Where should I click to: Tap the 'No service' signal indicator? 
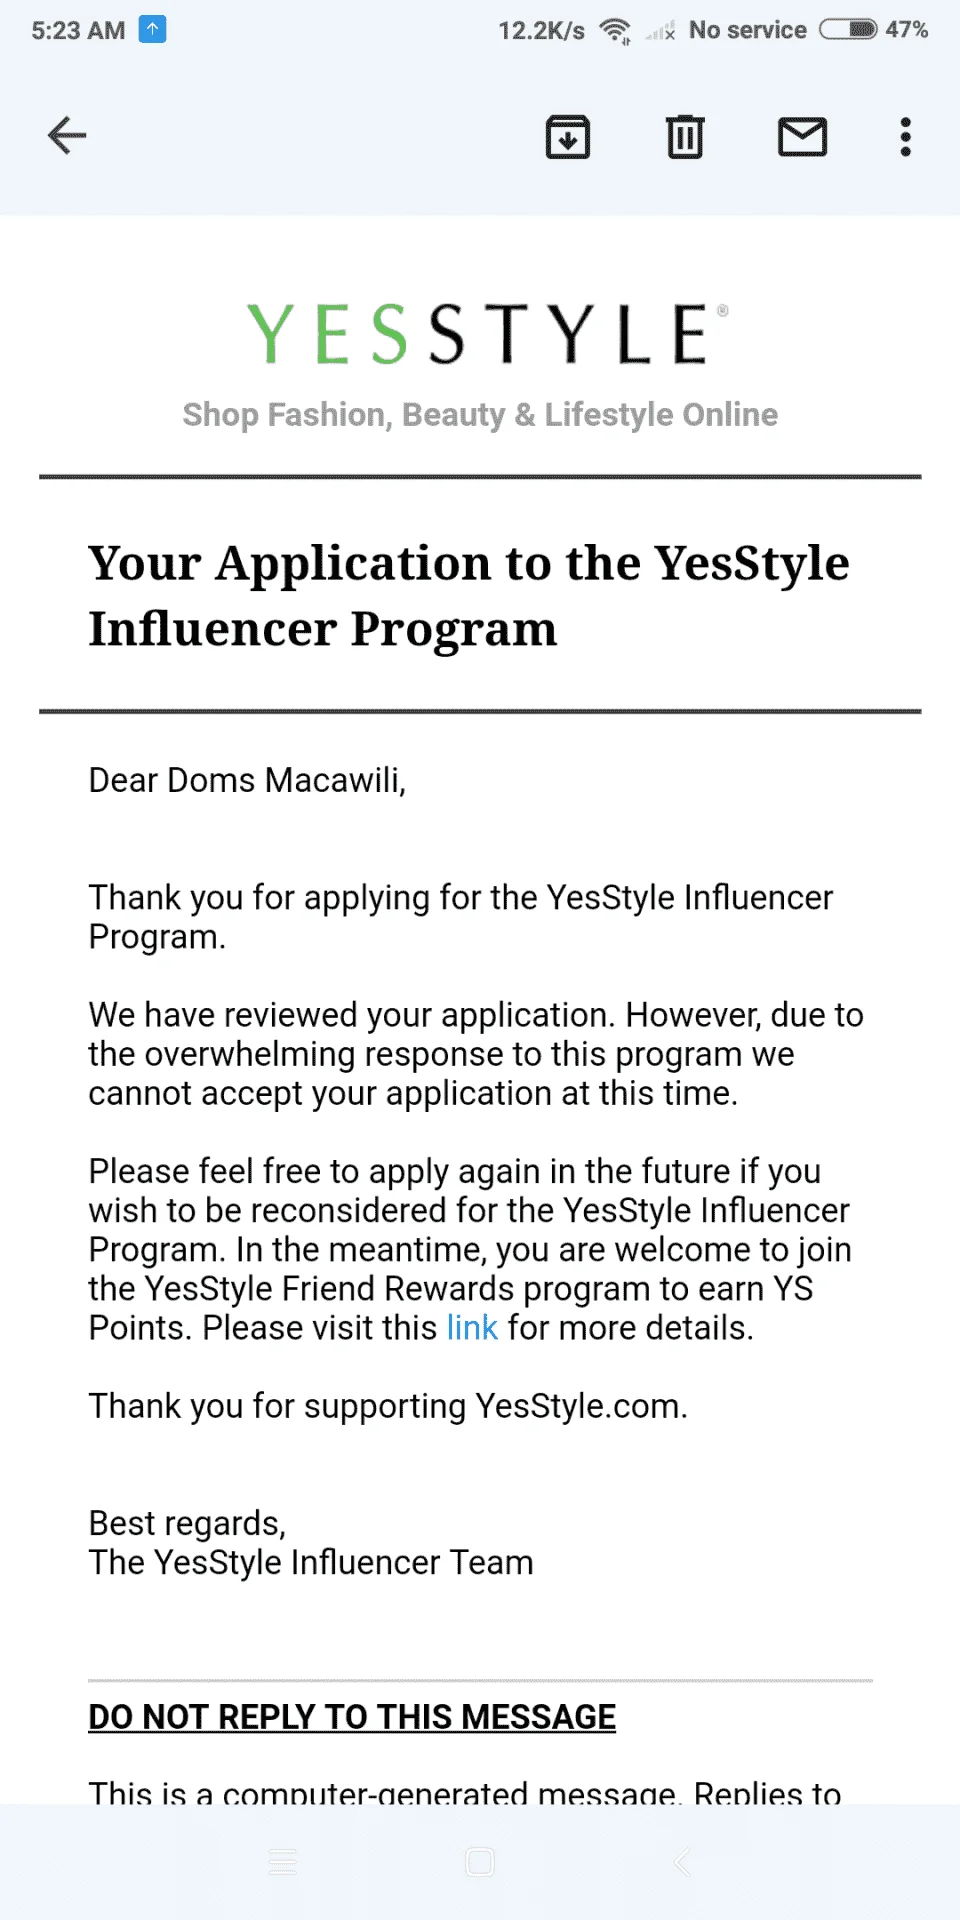[727, 30]
